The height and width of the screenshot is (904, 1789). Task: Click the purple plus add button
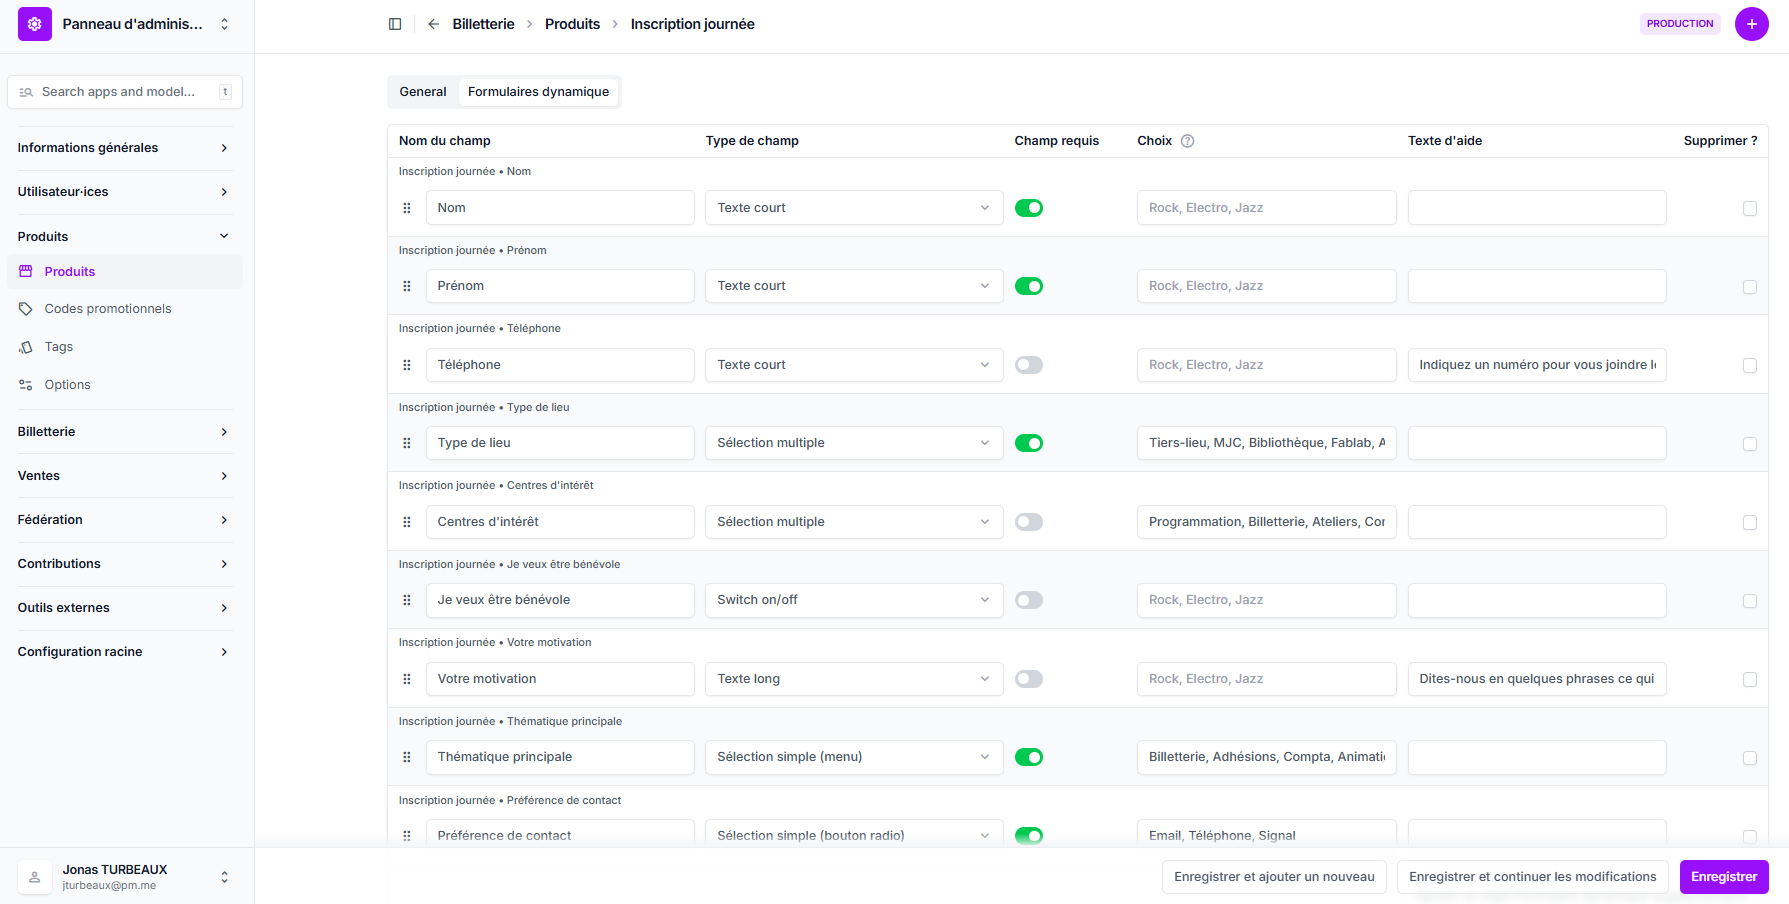click(1751, 24)
